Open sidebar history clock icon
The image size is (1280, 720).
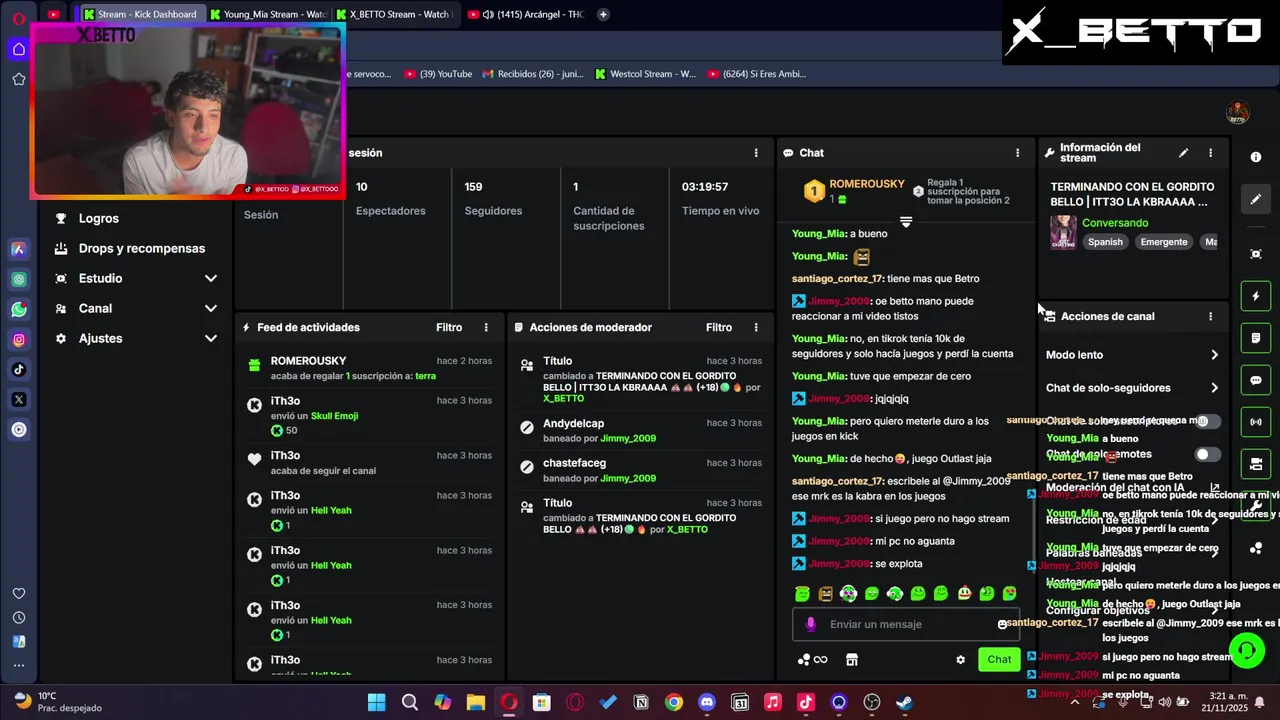pos(19,617)
